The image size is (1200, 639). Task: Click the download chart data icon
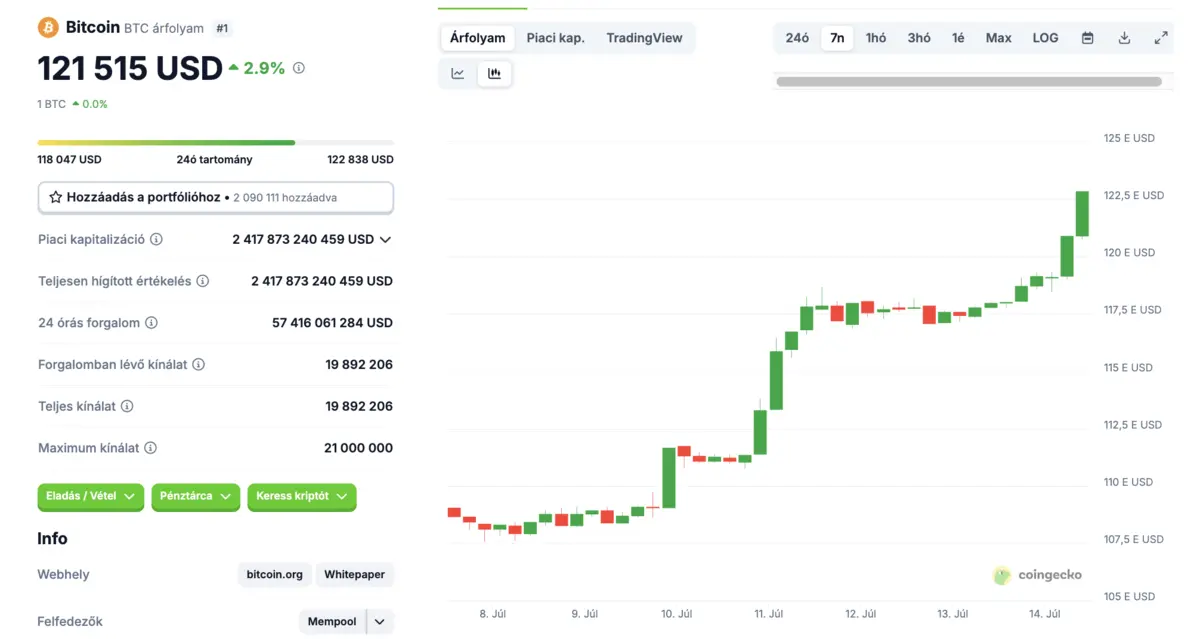click(1124, 38)
